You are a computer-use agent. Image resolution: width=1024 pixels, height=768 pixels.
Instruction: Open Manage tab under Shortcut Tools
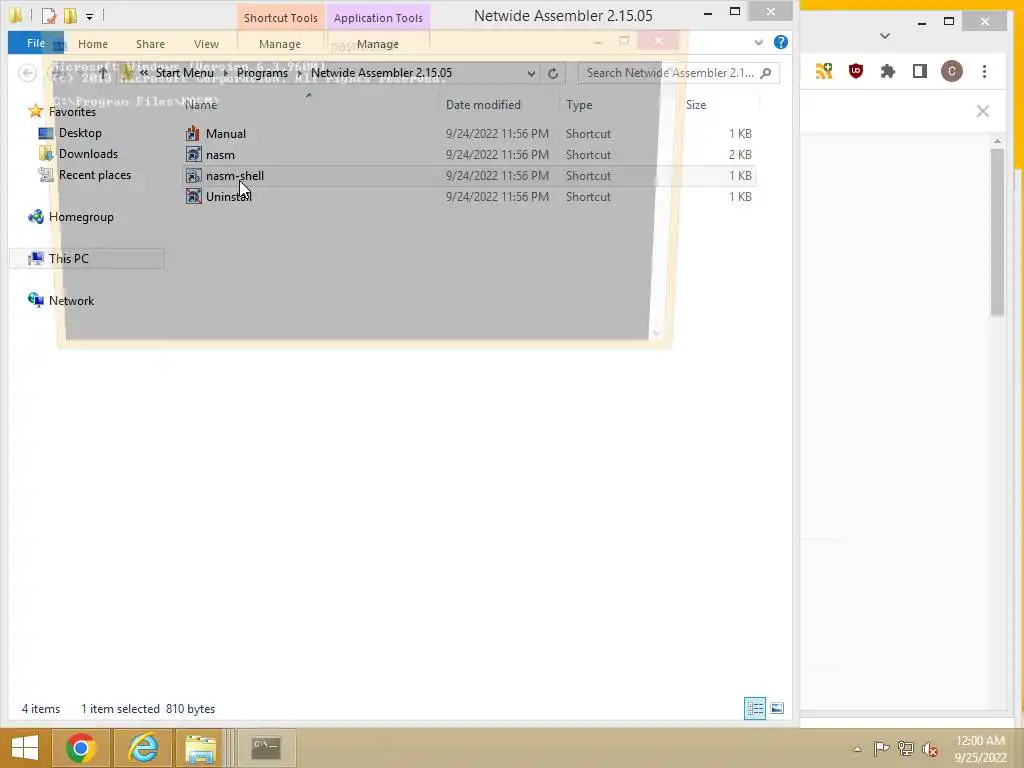(280, 44)
